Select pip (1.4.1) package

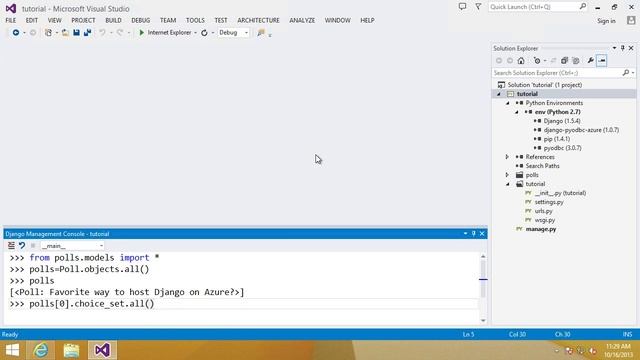point(556,139)
